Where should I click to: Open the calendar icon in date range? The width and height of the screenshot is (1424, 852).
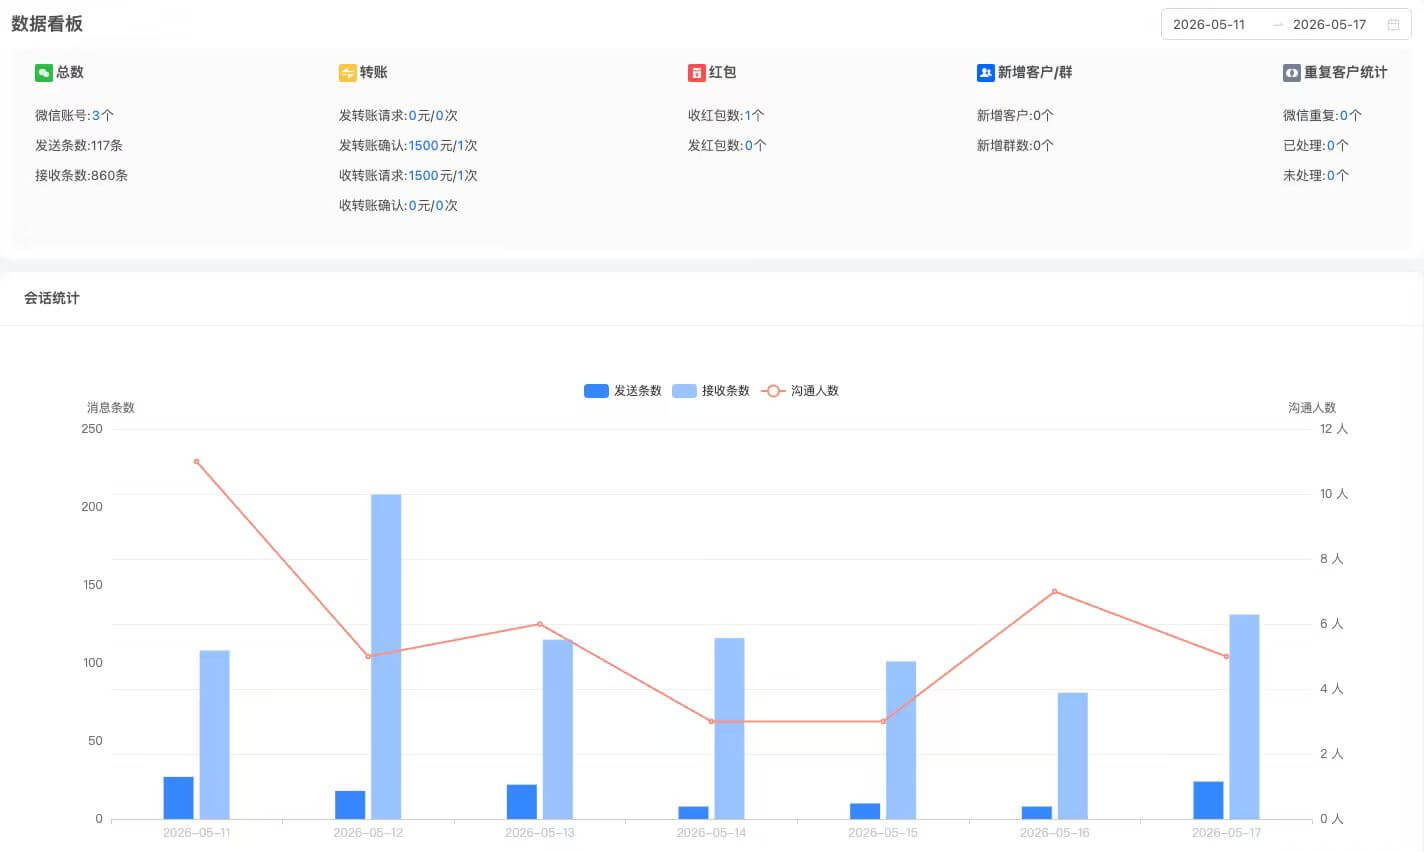1393,24
